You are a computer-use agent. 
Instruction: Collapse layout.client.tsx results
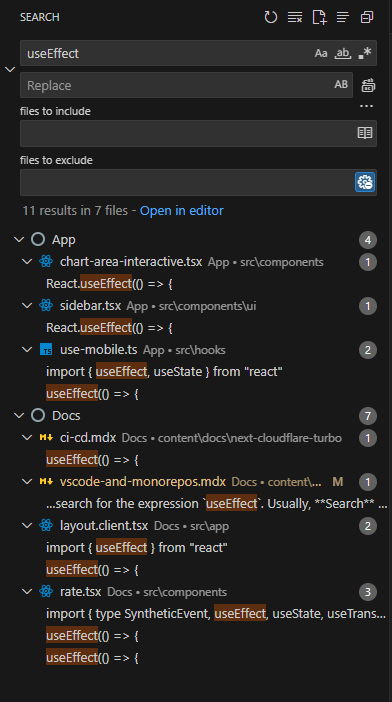(27, 526)
